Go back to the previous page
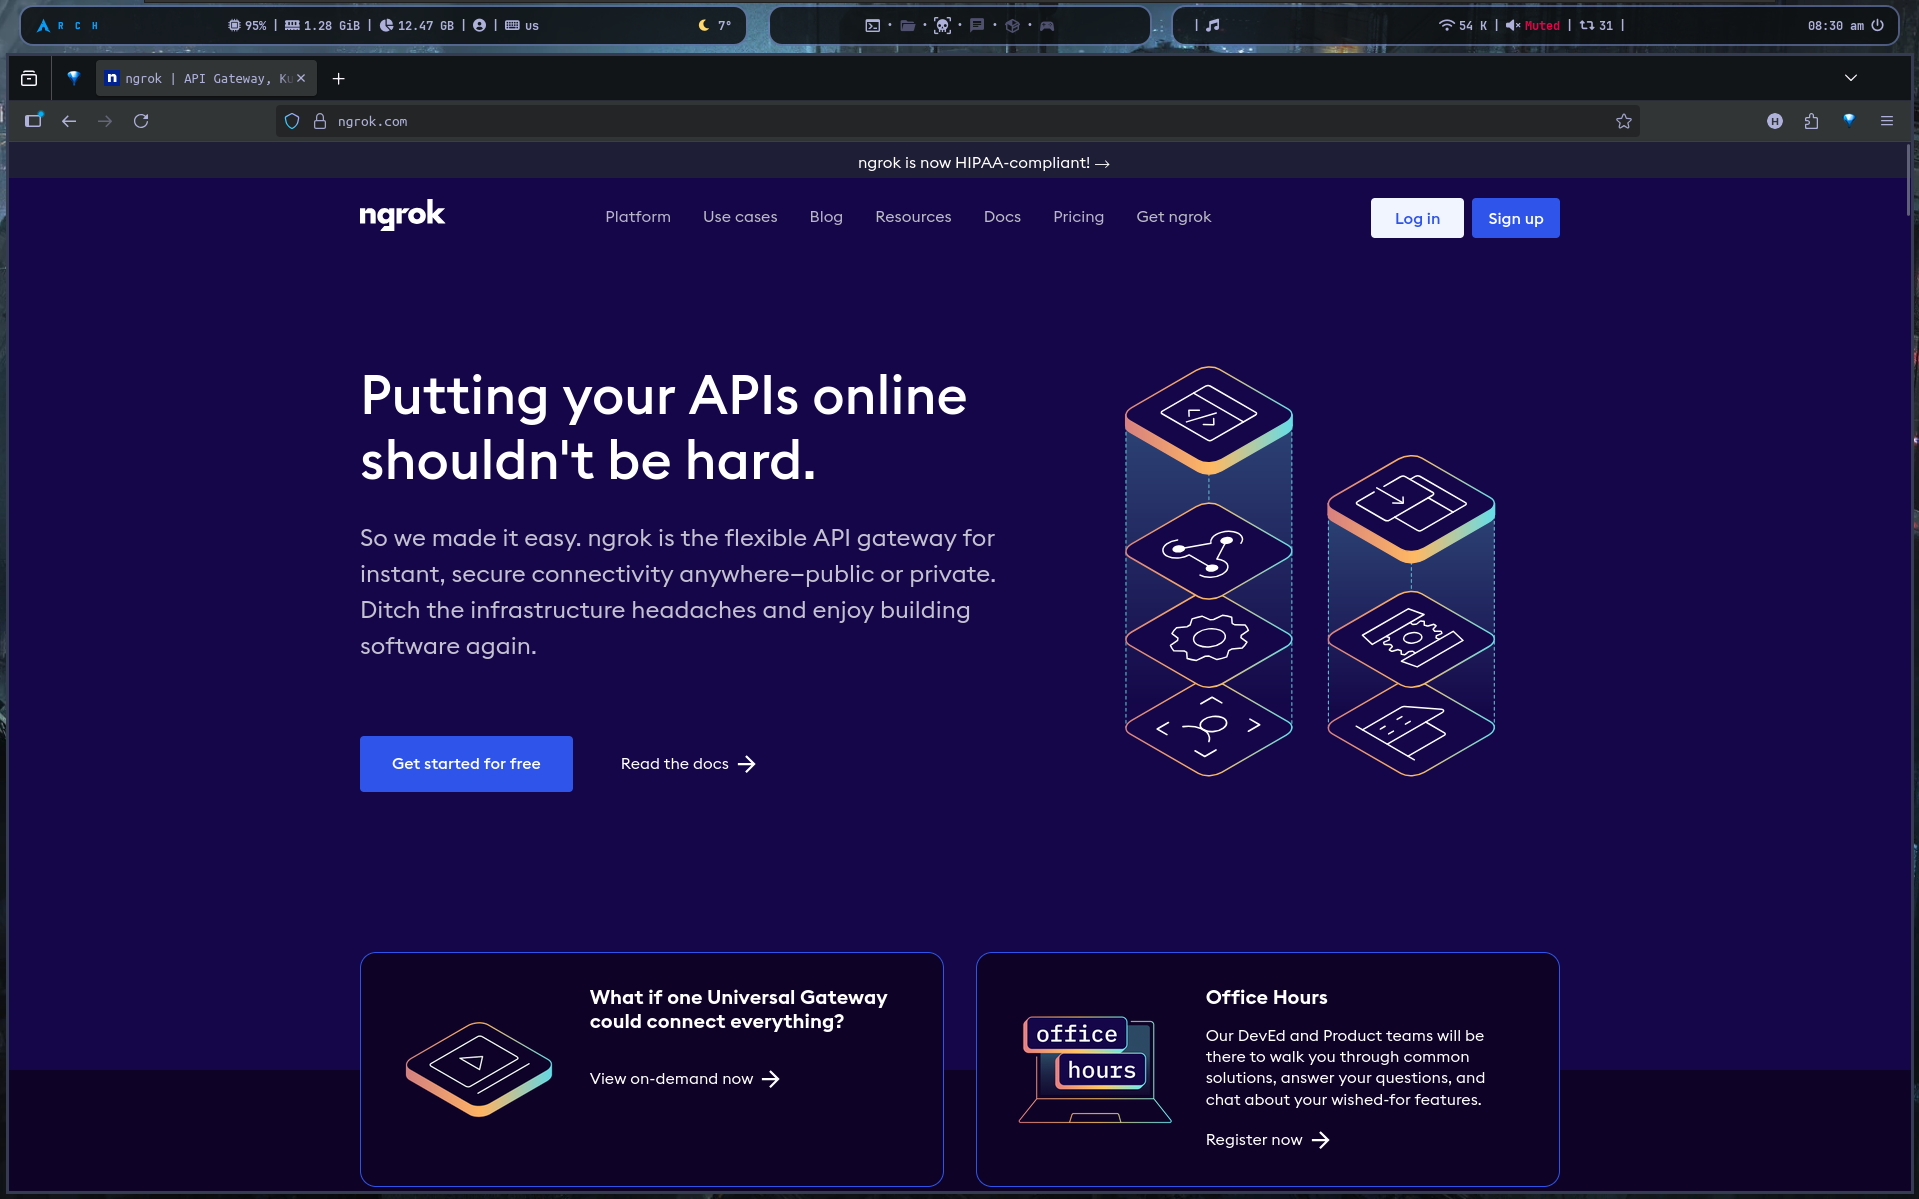Viewport: 1919px width, 1199px height. tap(69, 121)
